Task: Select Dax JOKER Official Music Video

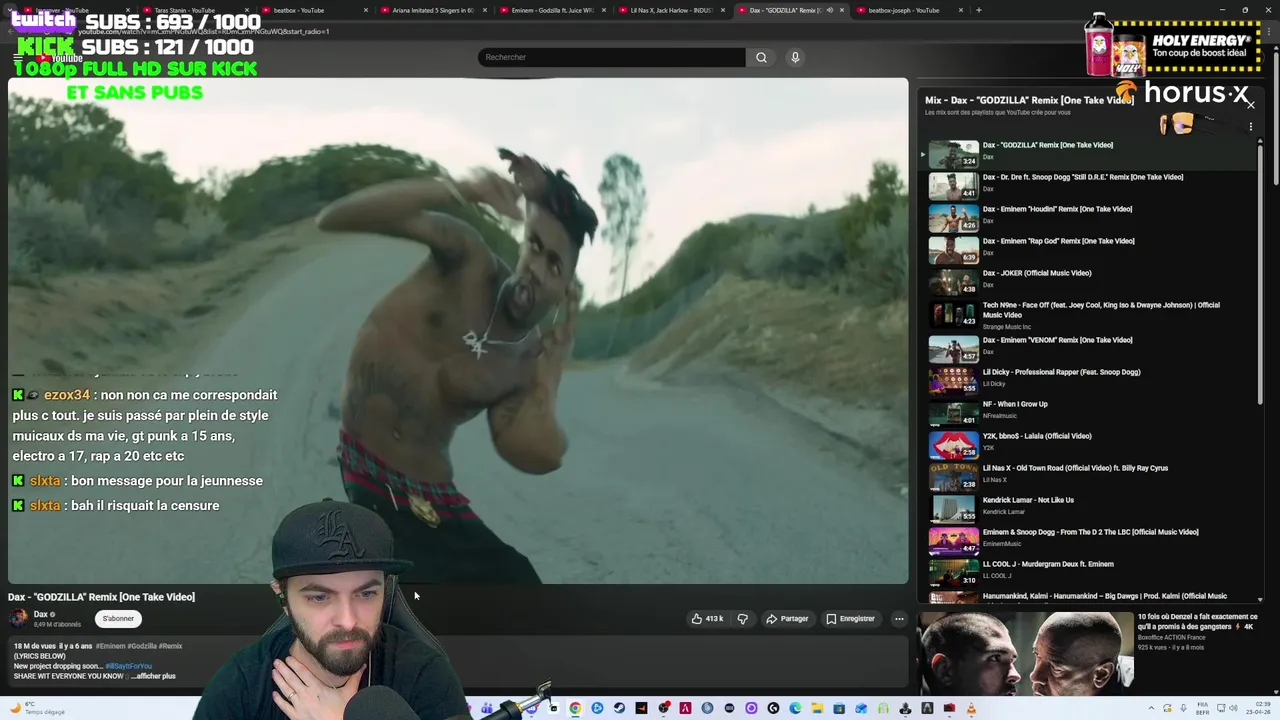Action: pyautogui.click(x=1088, y=282)
